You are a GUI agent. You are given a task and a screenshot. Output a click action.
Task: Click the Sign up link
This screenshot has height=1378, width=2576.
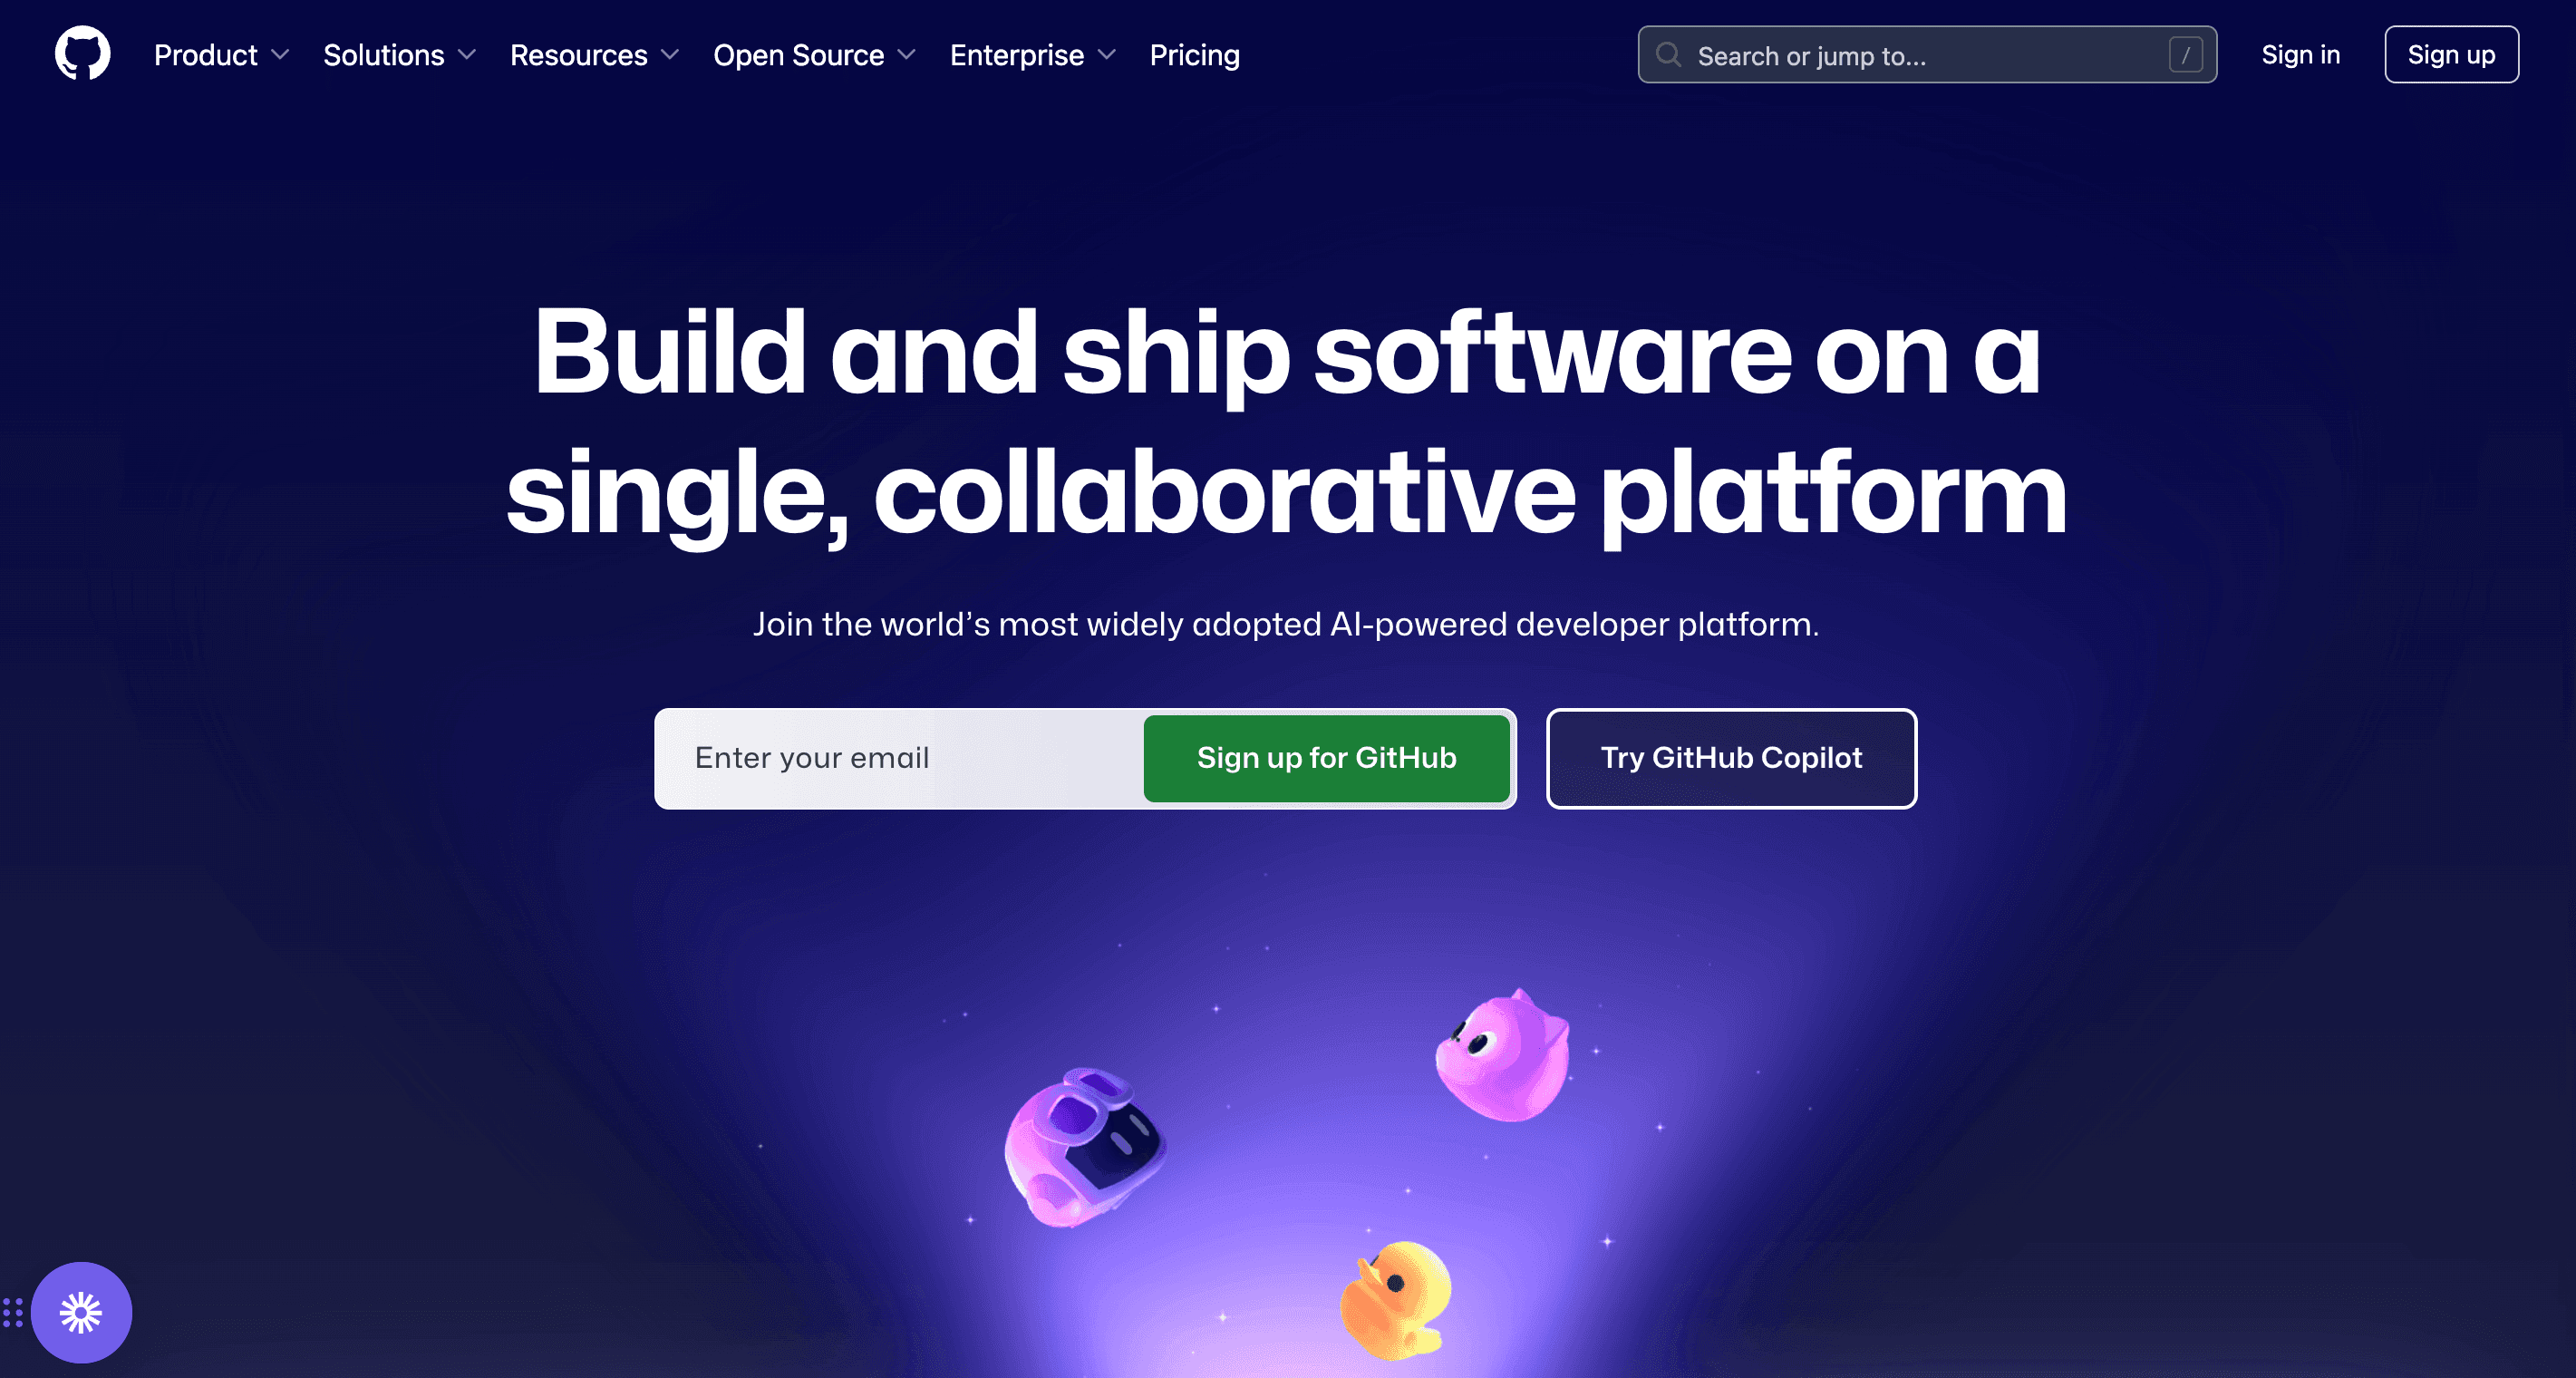click(2450, 53)
